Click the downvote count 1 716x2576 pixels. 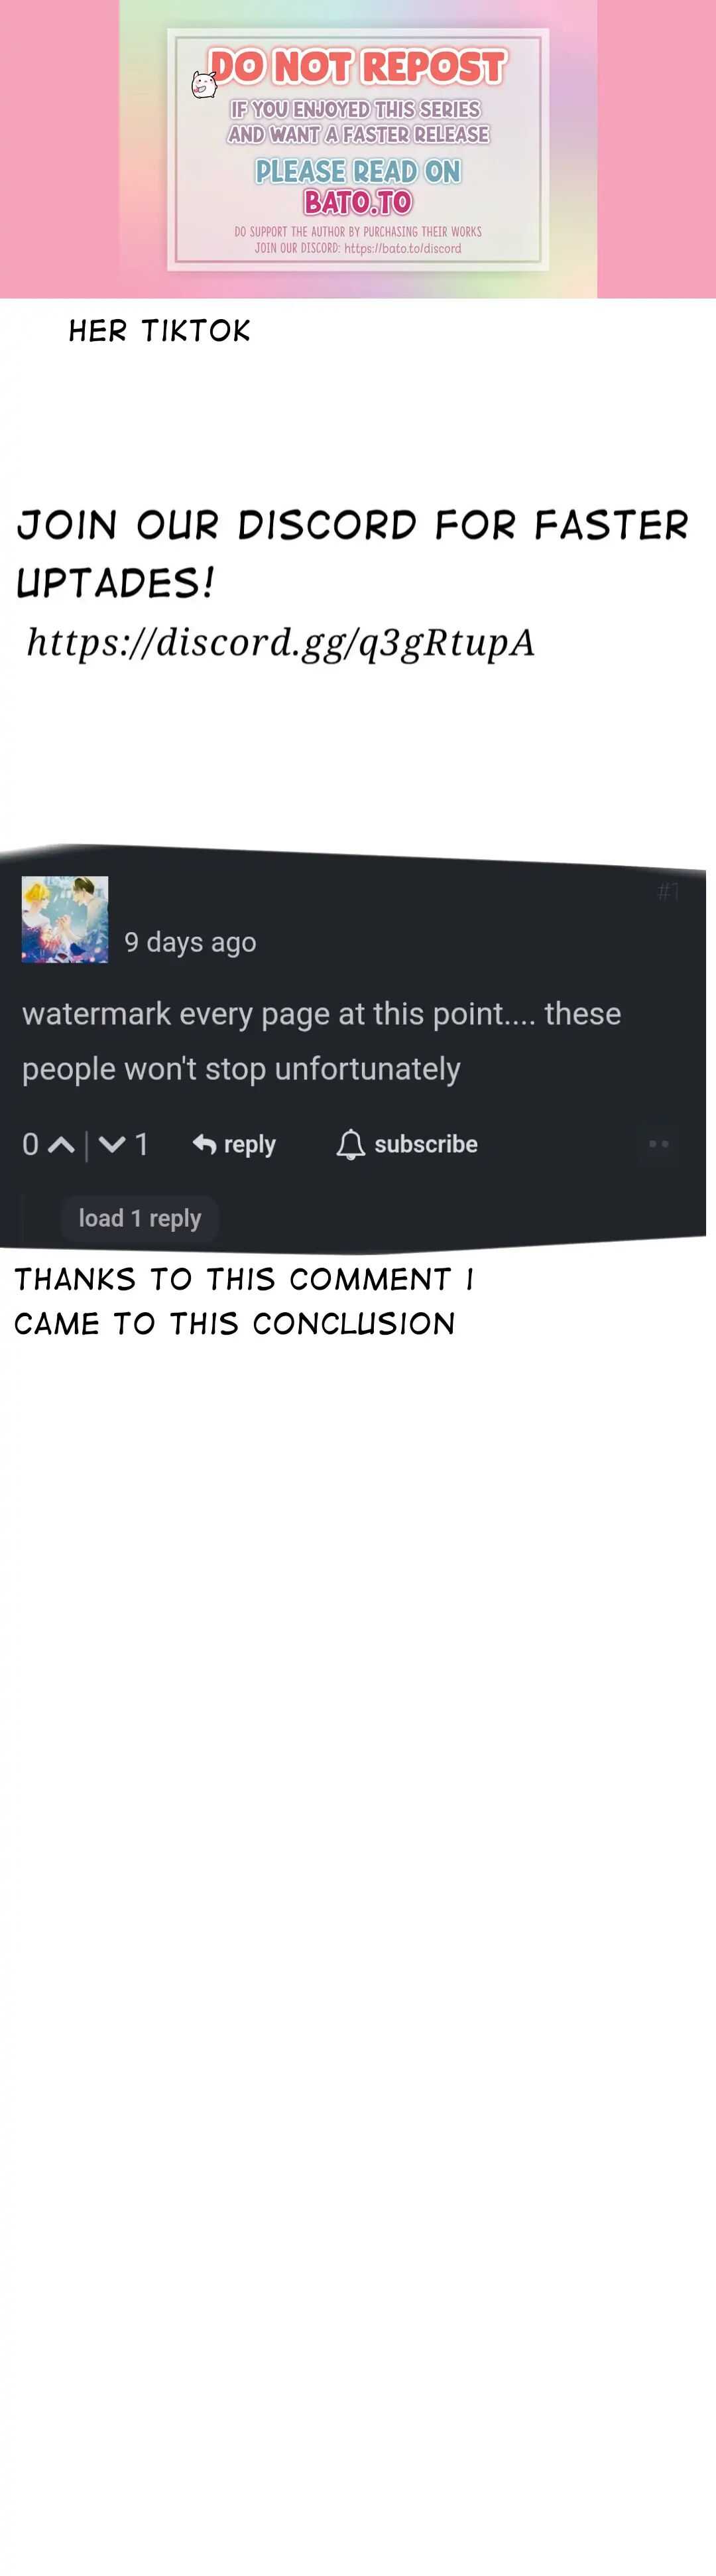142,1145
